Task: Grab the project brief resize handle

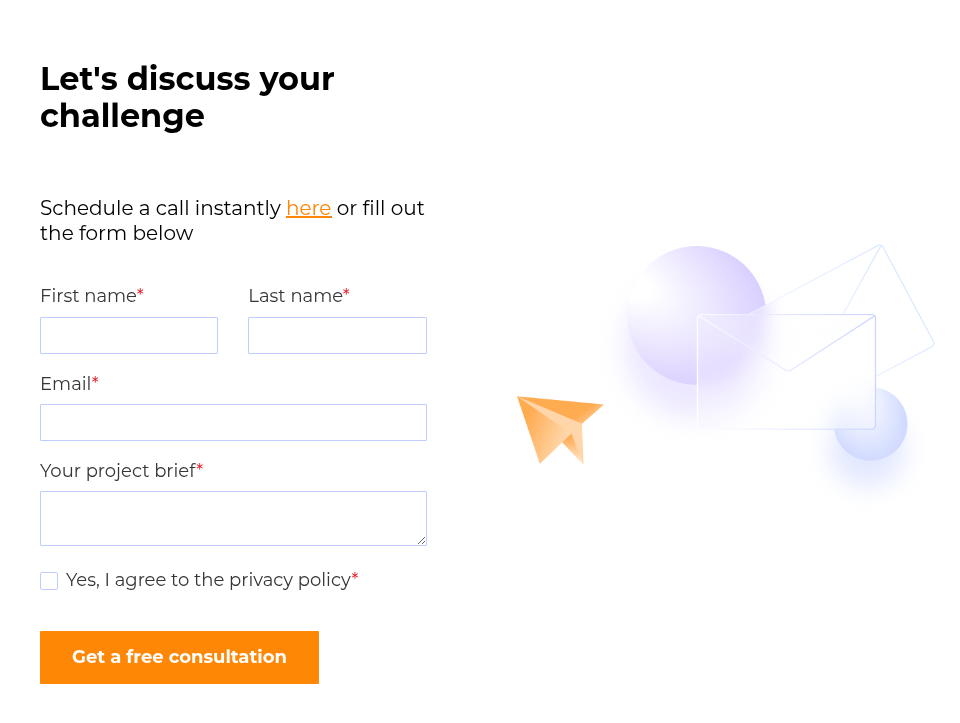Action: [x=421, y=540]
